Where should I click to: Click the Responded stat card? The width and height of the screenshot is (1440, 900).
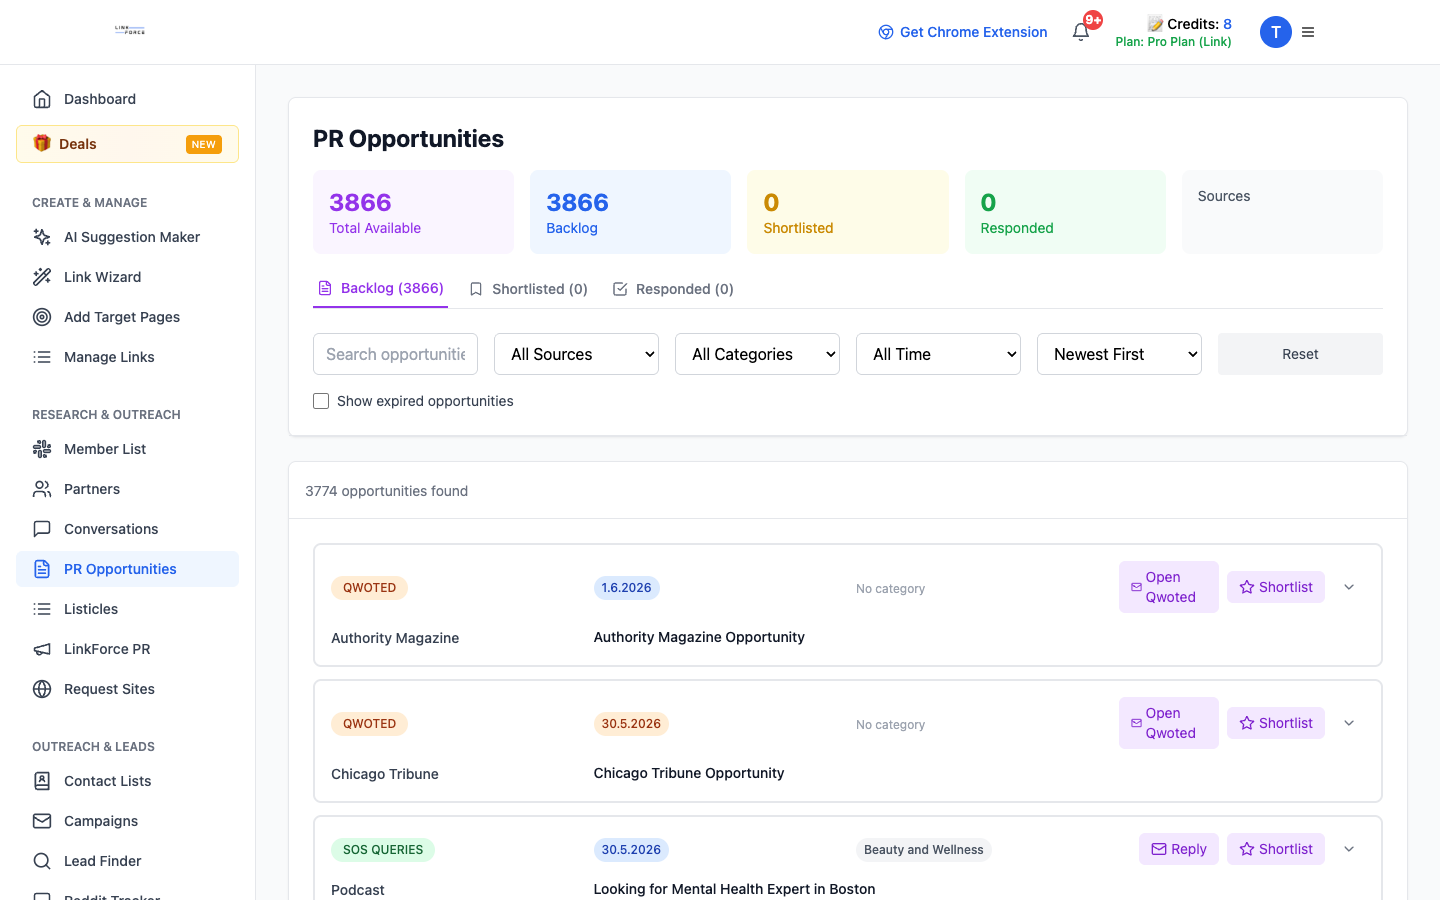(x=1065, y=212)
